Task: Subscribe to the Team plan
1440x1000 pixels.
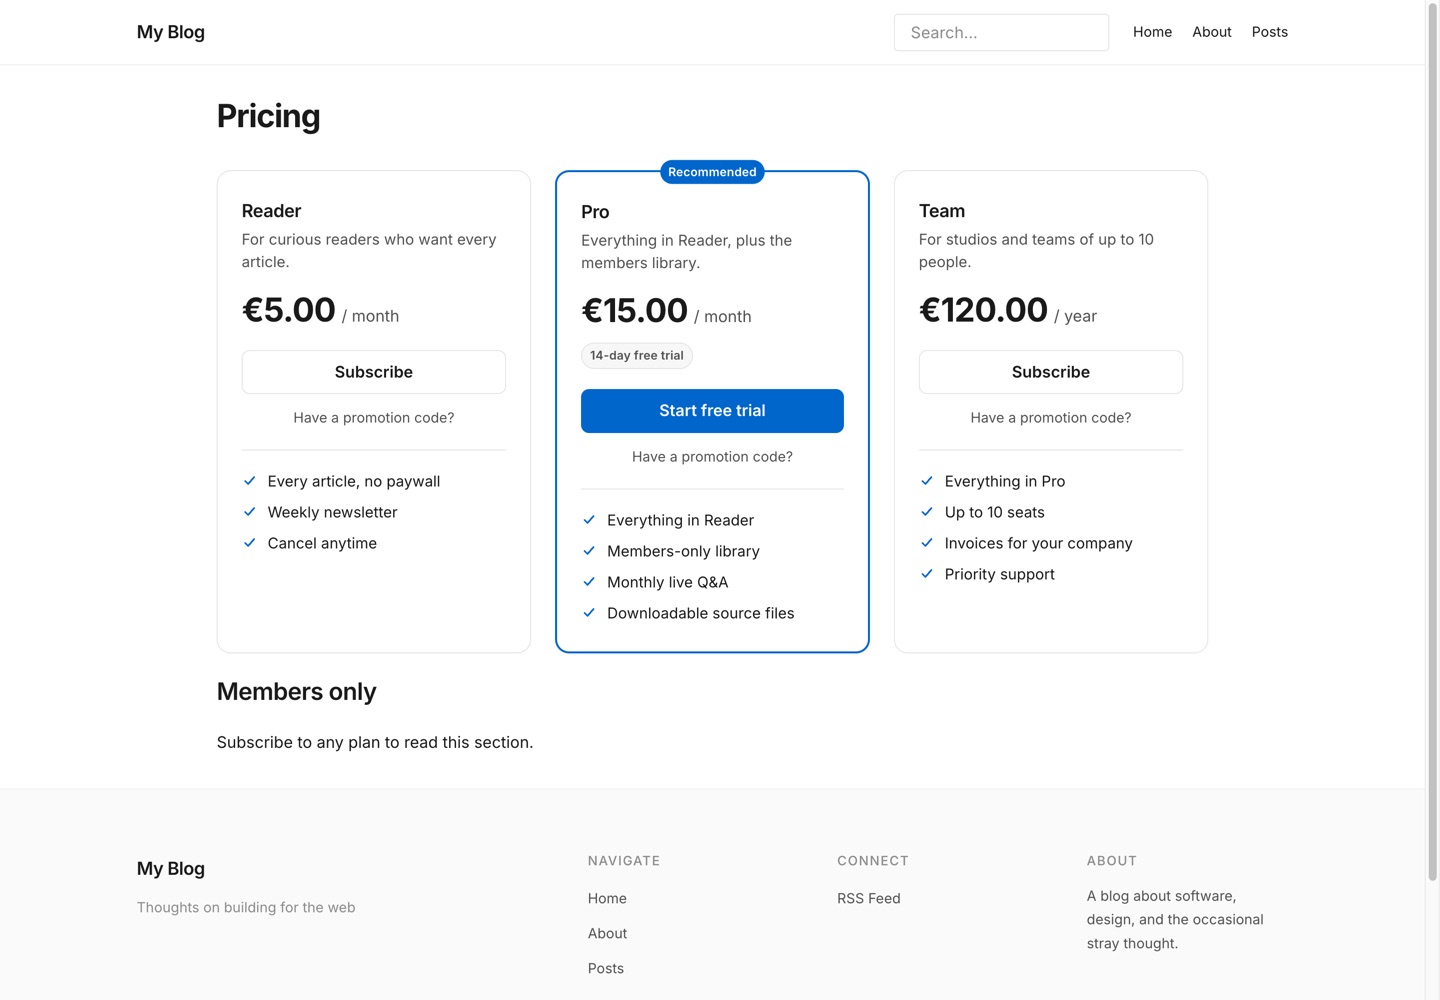Action: pyautogui.click(x=1051, y=372)
